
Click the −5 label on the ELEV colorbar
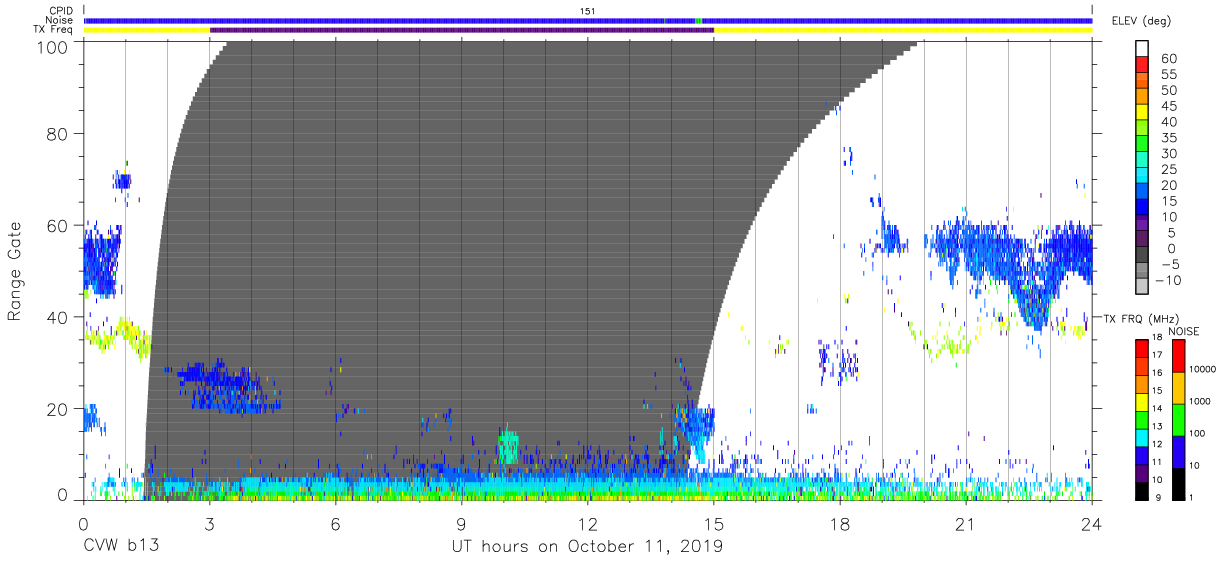[1170, 264]
